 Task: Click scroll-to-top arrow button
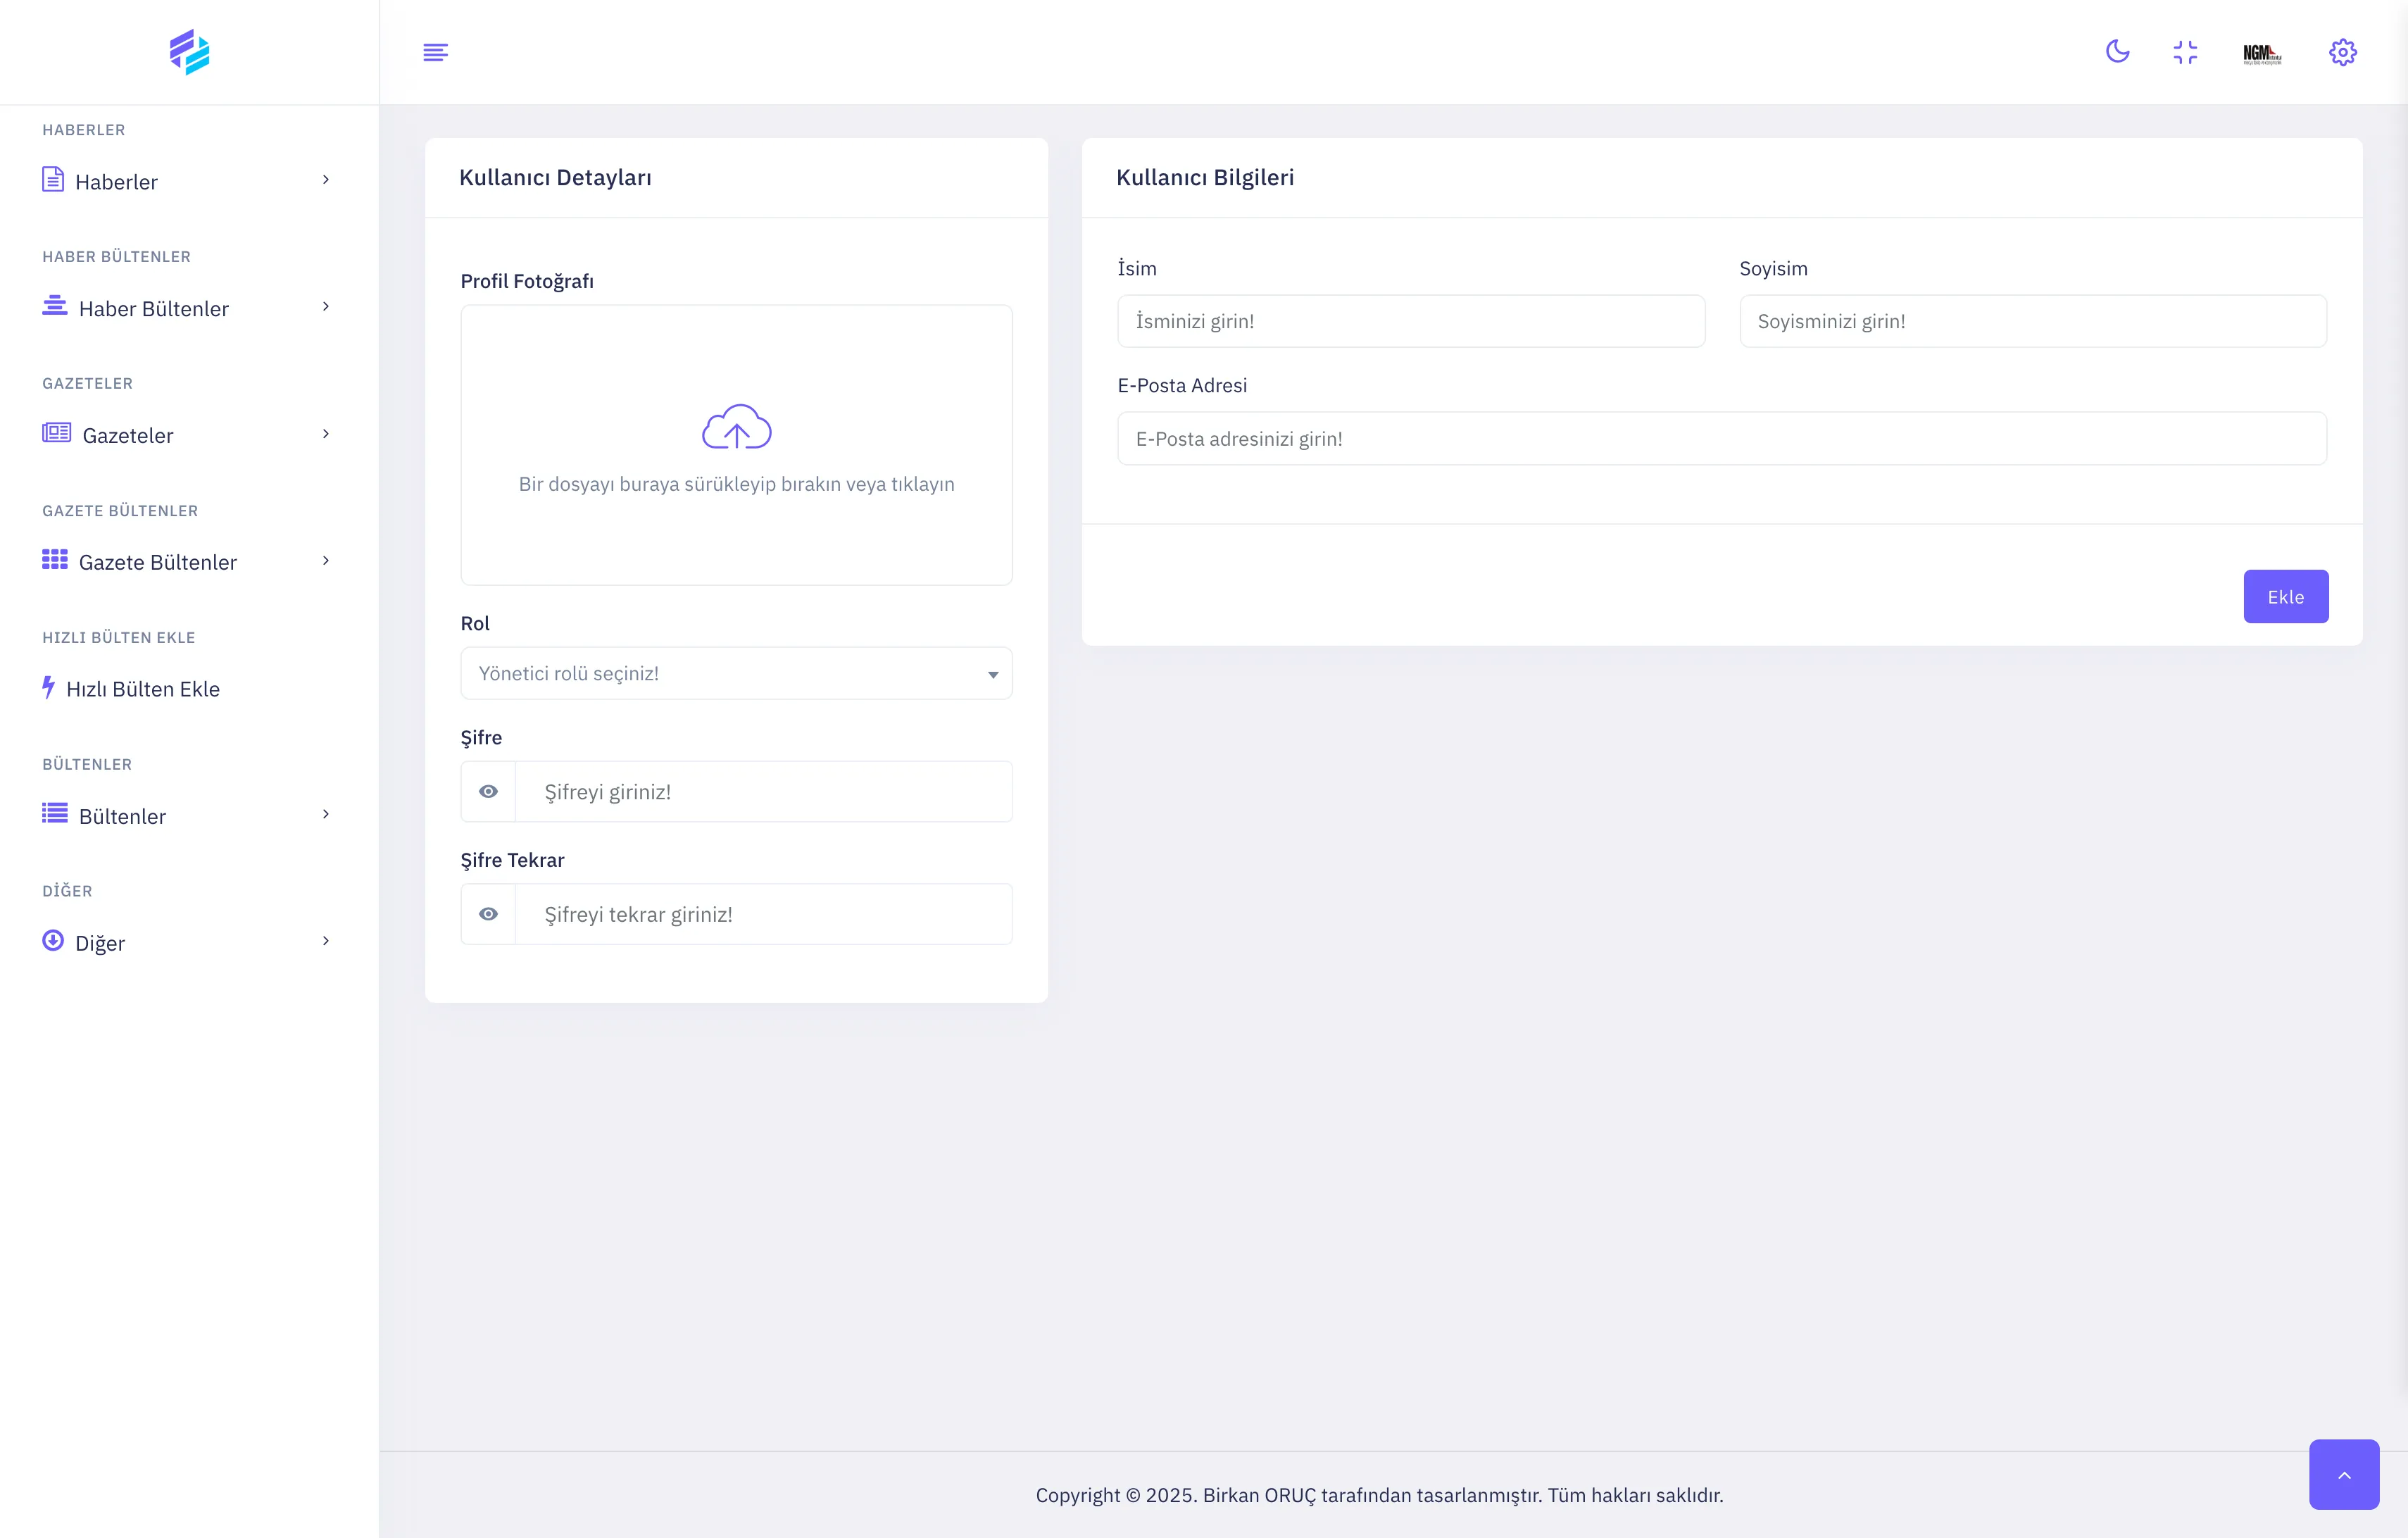coord(2343,1474)
